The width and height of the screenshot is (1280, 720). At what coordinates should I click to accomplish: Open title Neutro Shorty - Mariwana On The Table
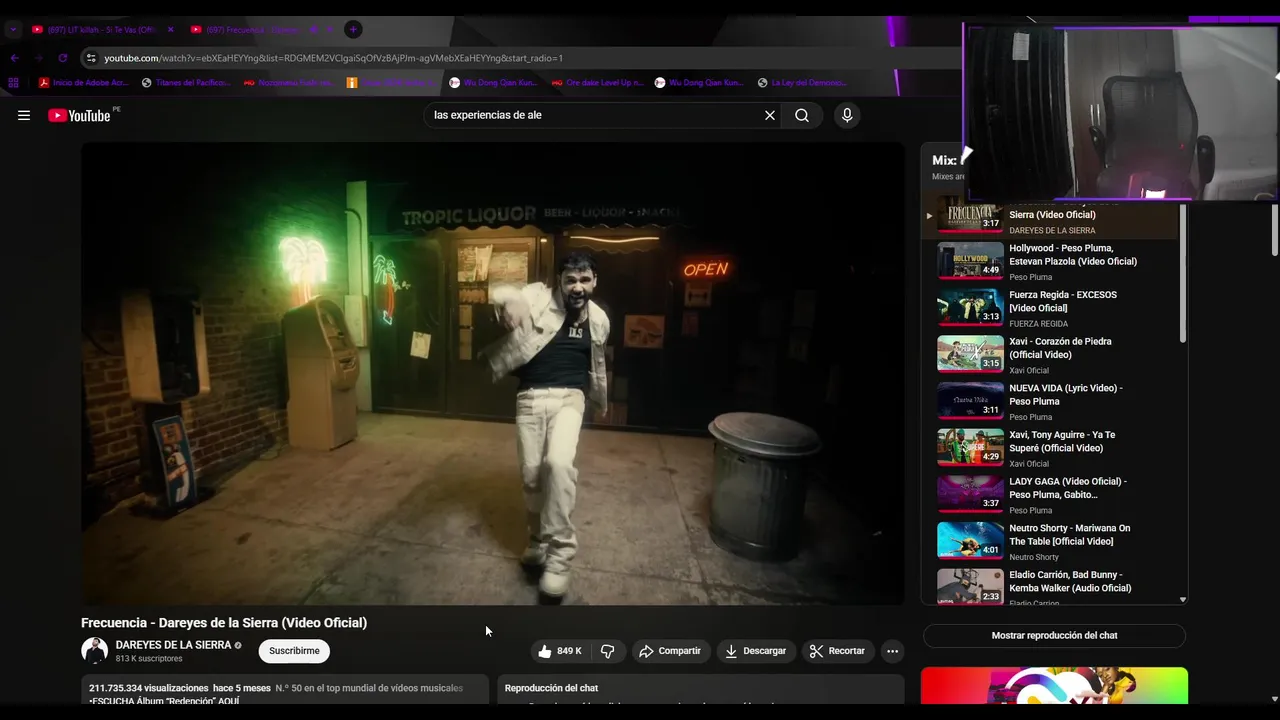[x=1070, y=535]
